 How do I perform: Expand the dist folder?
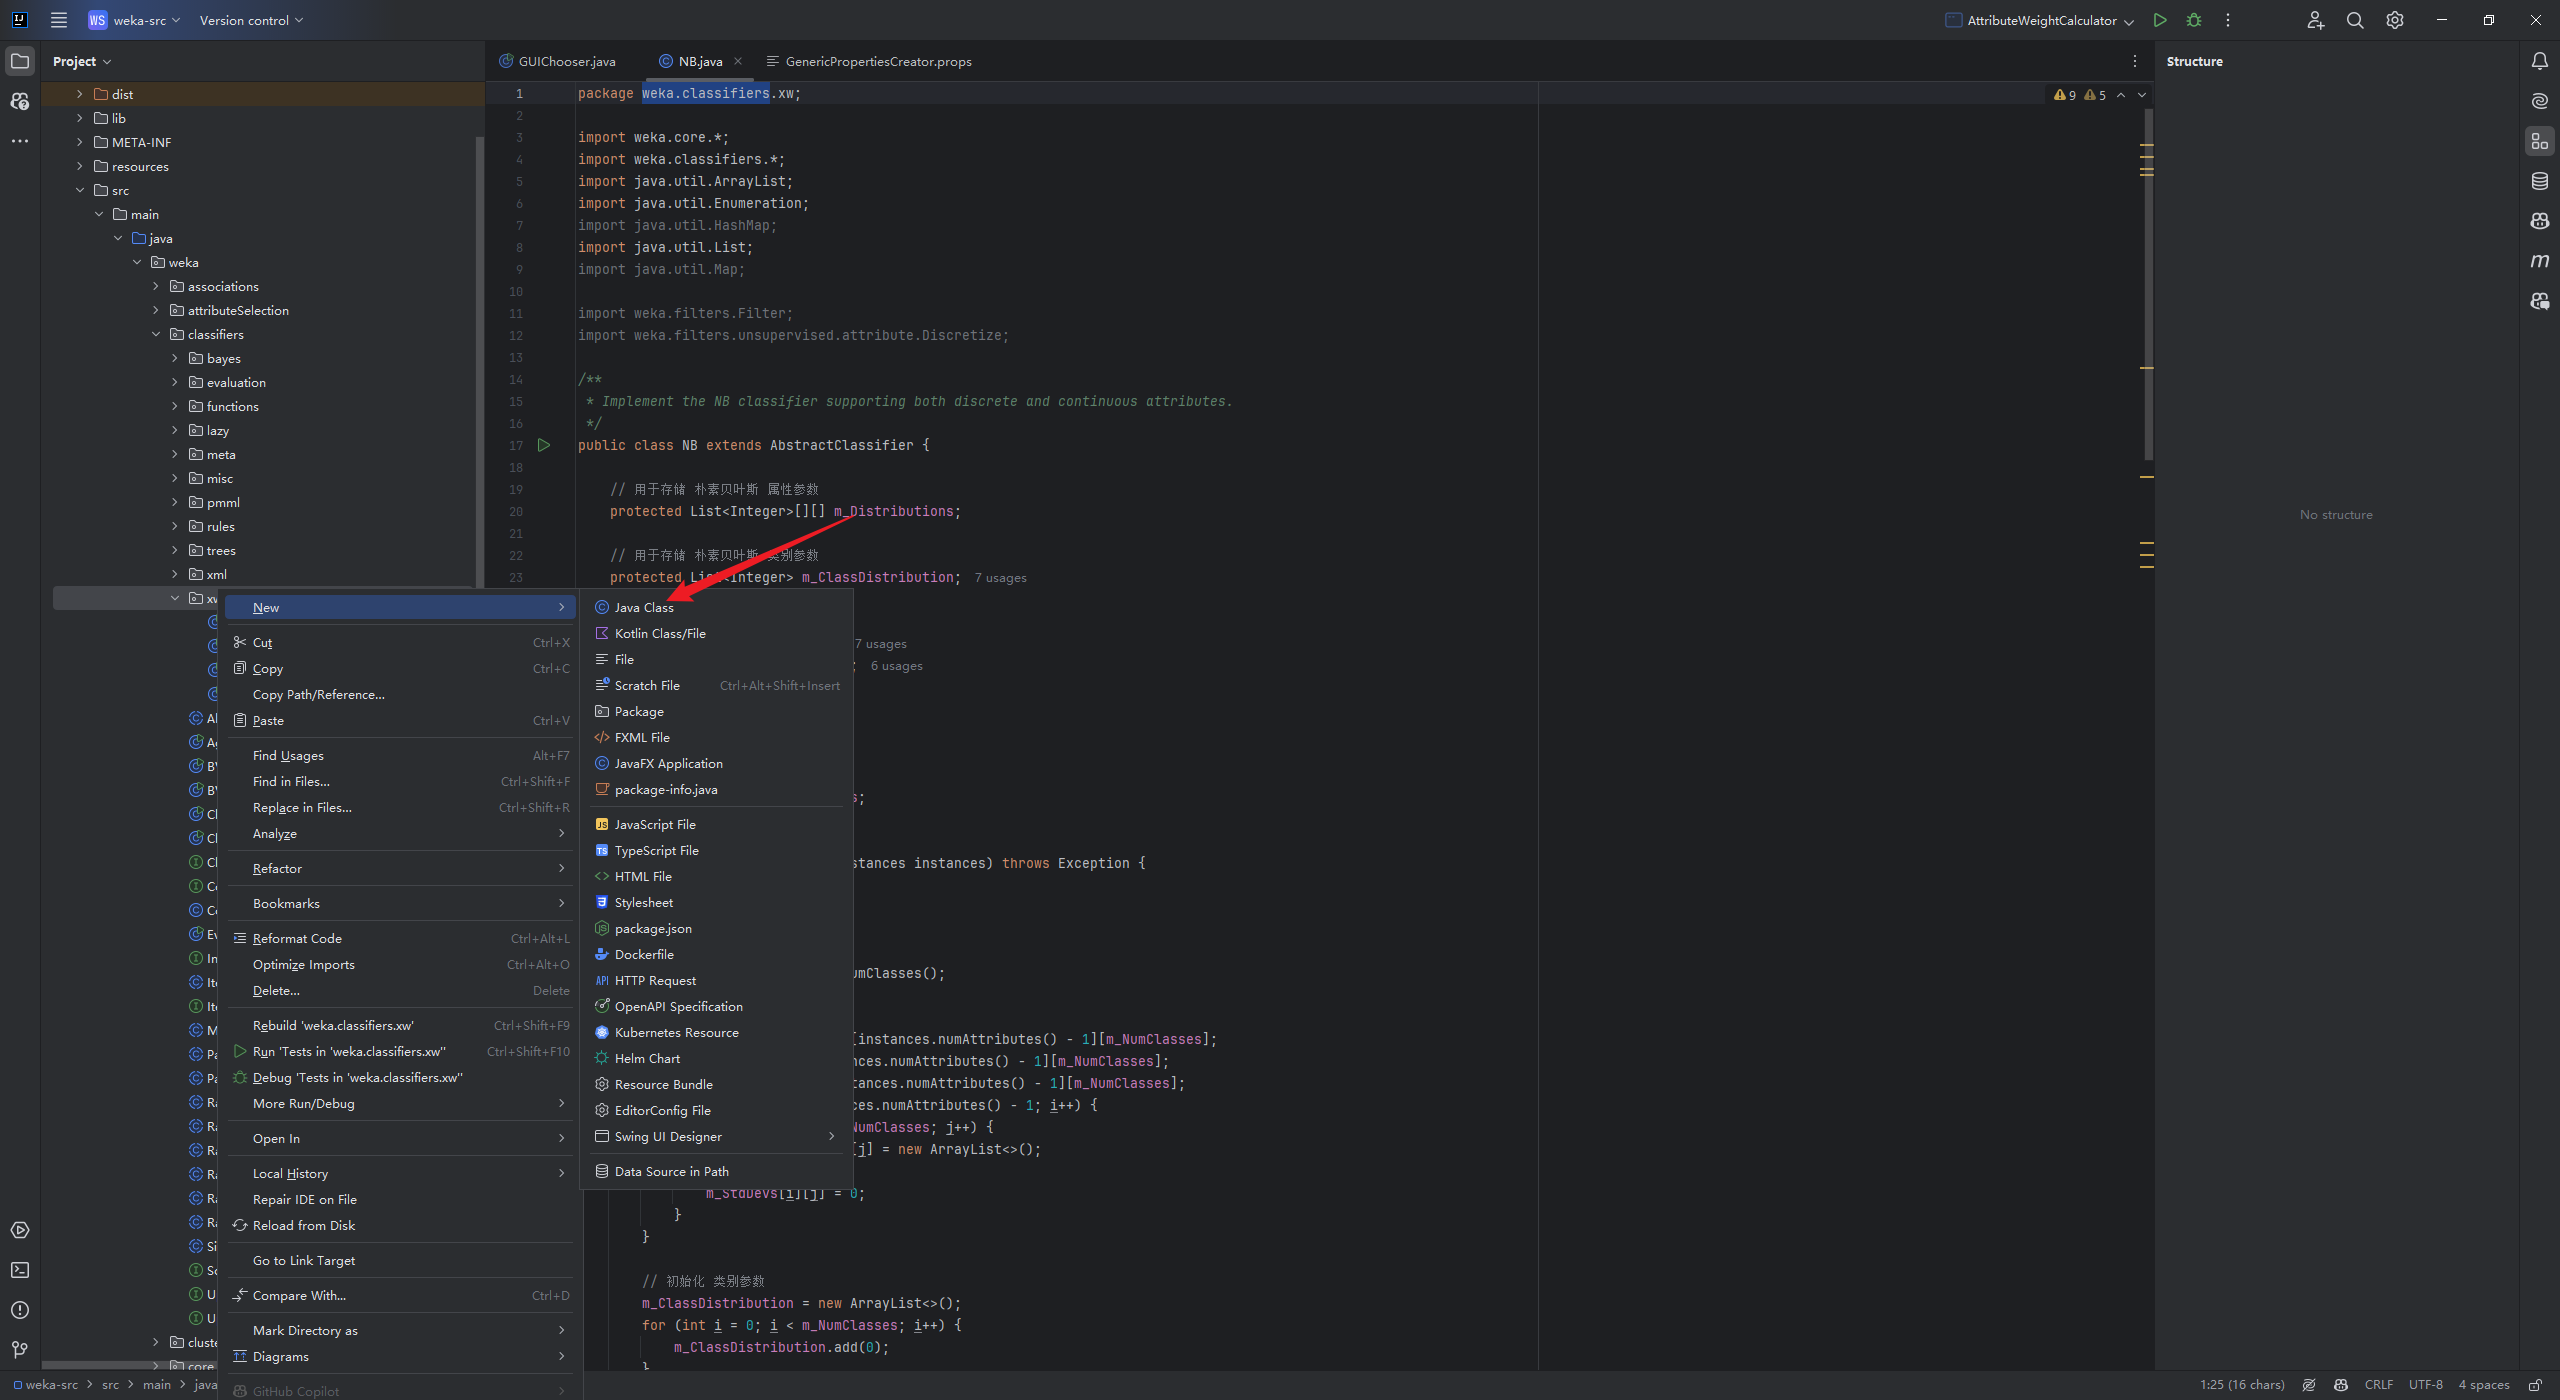point(80,94)
